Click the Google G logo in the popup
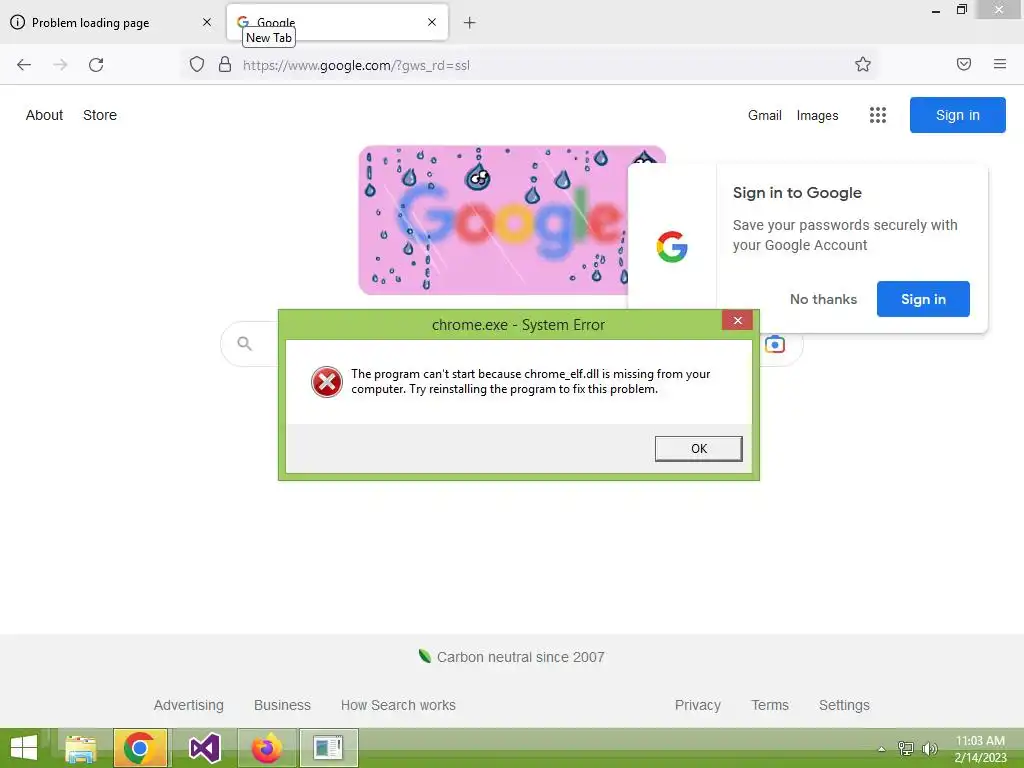 tap(672, 247)
